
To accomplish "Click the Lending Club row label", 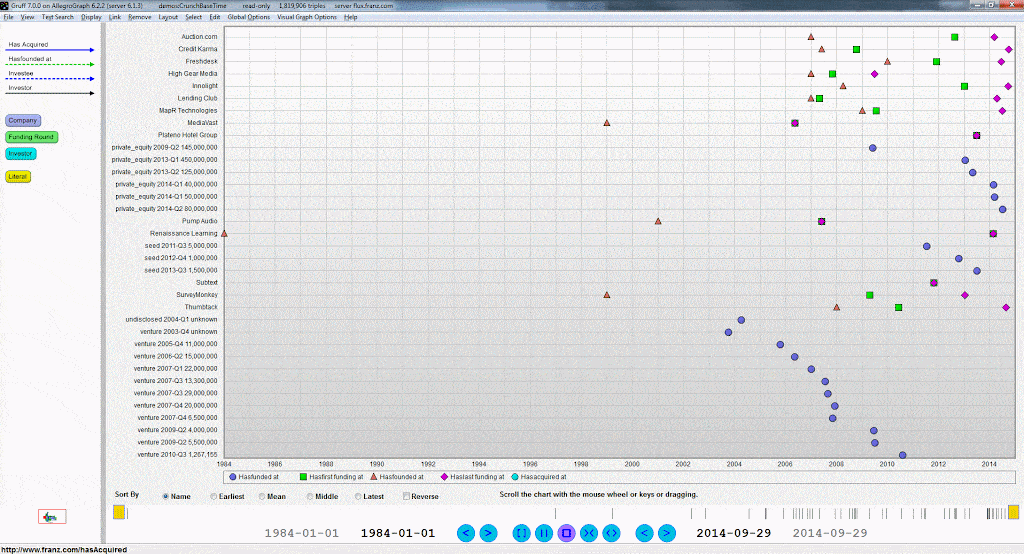I will pos(197,99).
